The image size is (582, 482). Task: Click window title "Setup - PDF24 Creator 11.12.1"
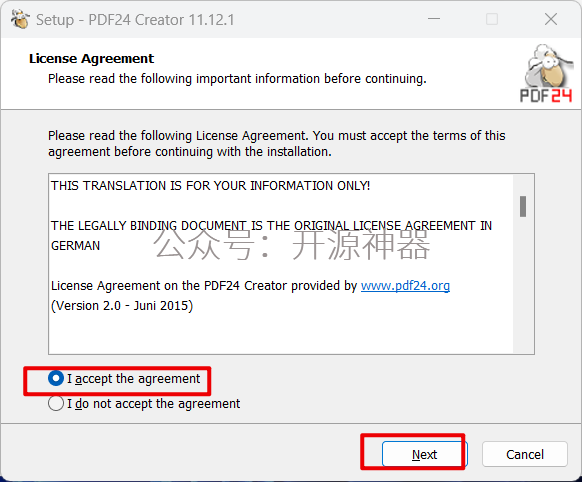pyautogui.click(x=135, y=20)
